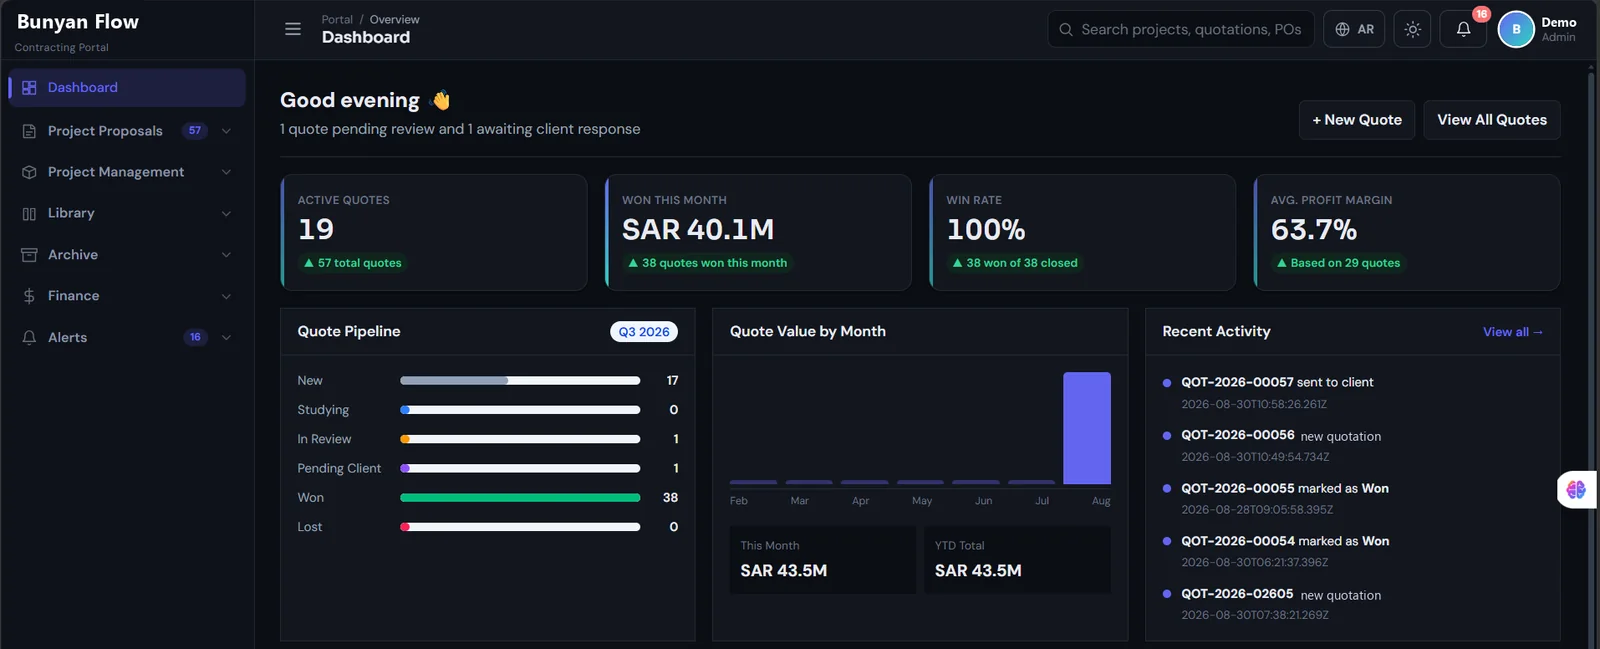Image resolution: width=1600 pixels, height=649 pixels.
Task: Switch theme with the sun icon
Action: 1412,29
